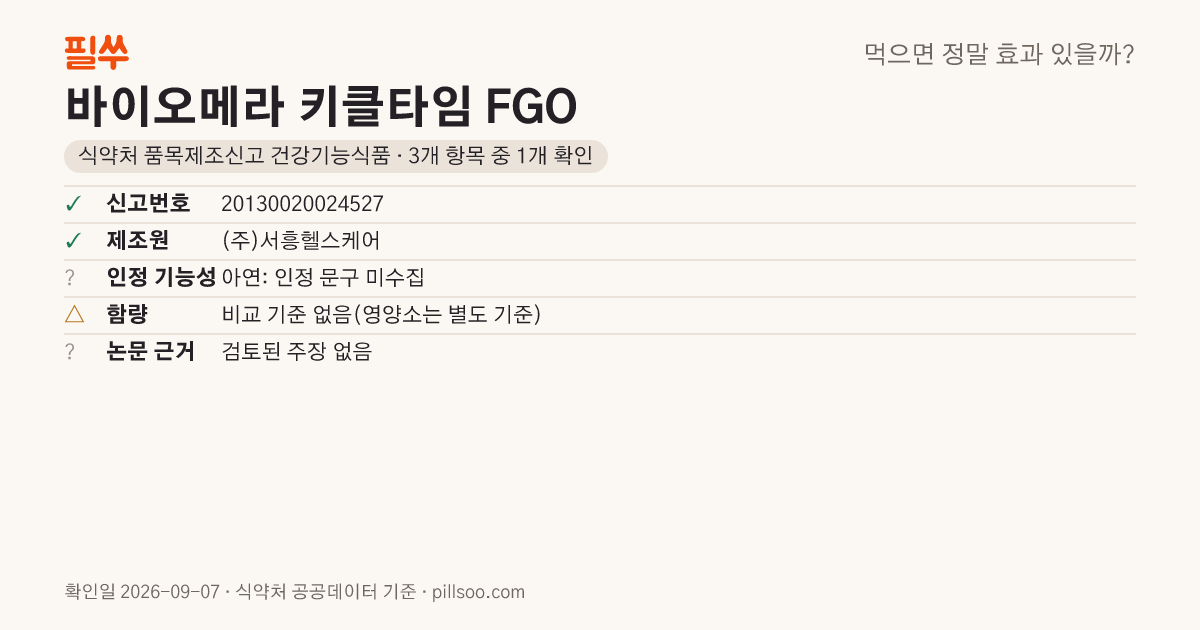This screenshot has height=630, width=1200.
Task: Click the 인정 기능성 row label
Action: point(161,278)
